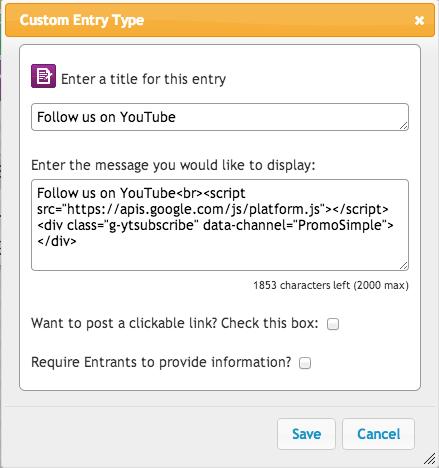Place cursor after the closing div tag
Image resolution: width=439 pixels, height=468 pixels.
point(77,241)
